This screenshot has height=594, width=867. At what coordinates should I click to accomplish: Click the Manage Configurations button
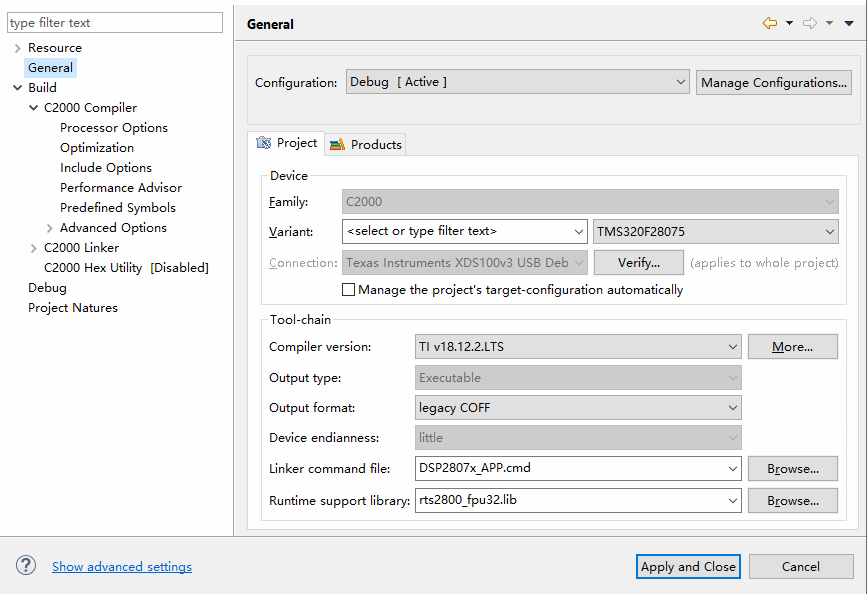(x=774, y=82)
